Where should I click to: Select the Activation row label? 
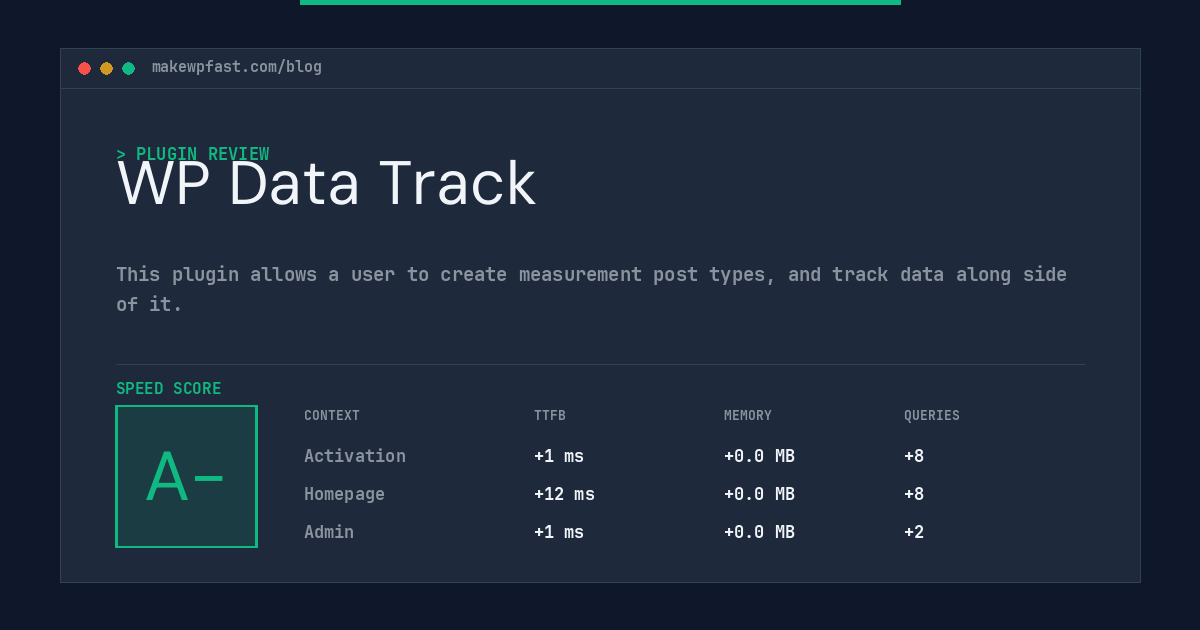[355, 456]
